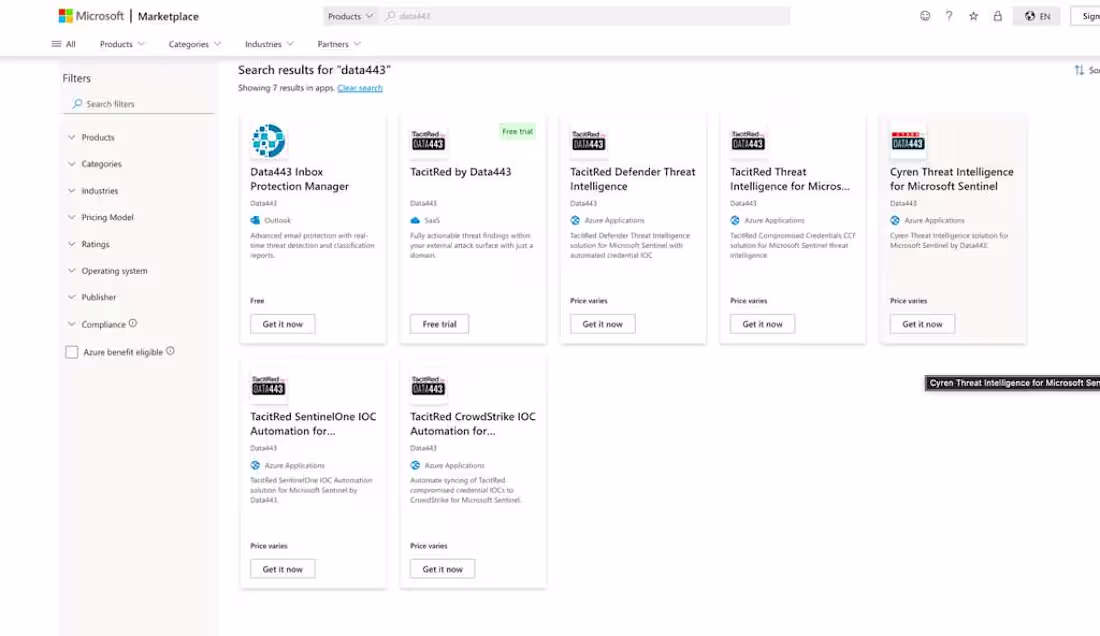Expand the Pricing Model filter
Viewport: 1100px width, 636px height.
tap(105, 217)
